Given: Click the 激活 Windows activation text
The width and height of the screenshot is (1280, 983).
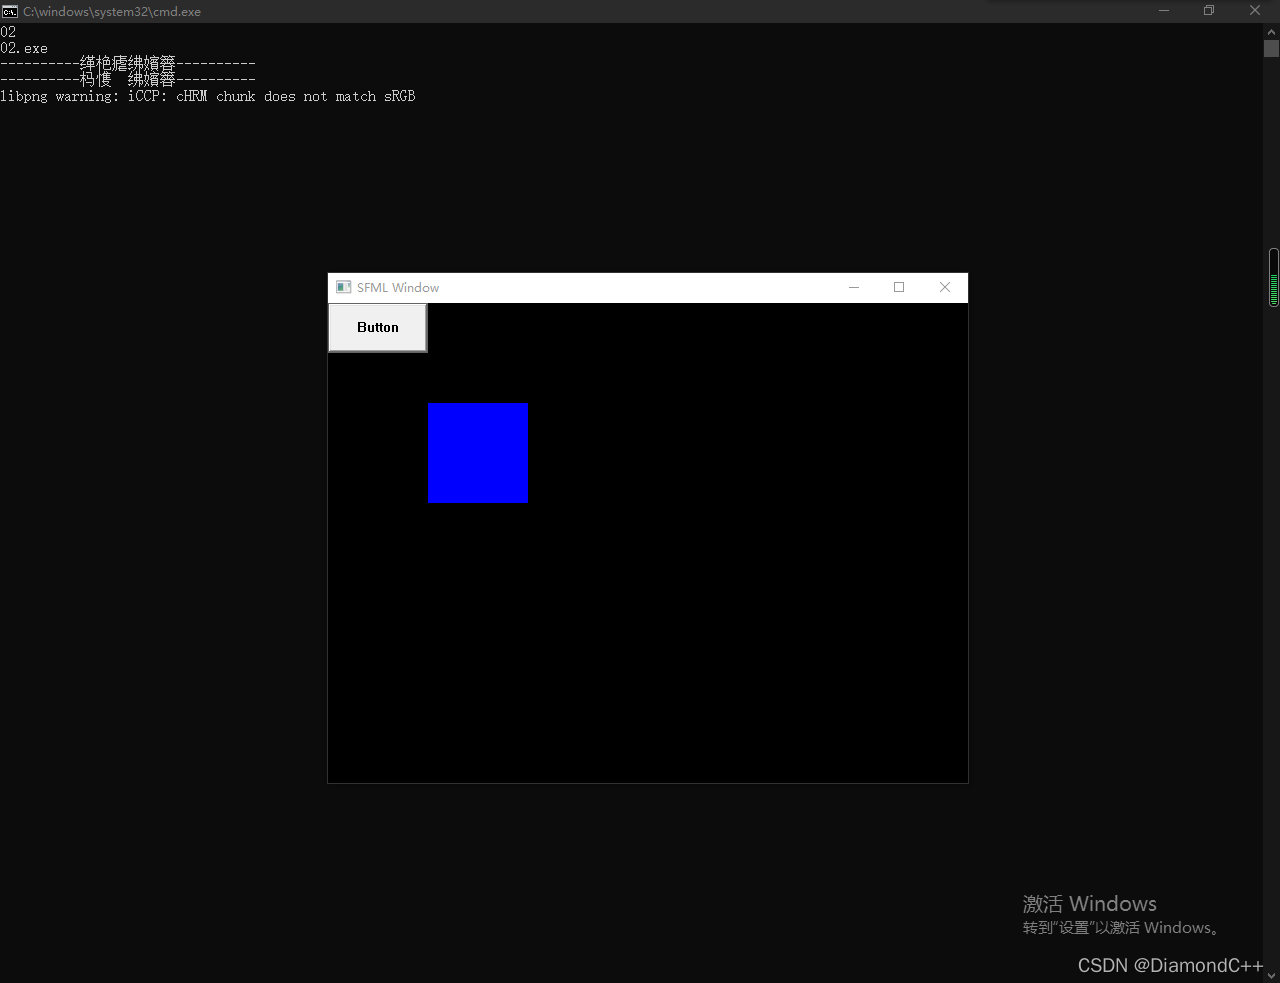Looking at the screenshot, I should coord(1089,903).
